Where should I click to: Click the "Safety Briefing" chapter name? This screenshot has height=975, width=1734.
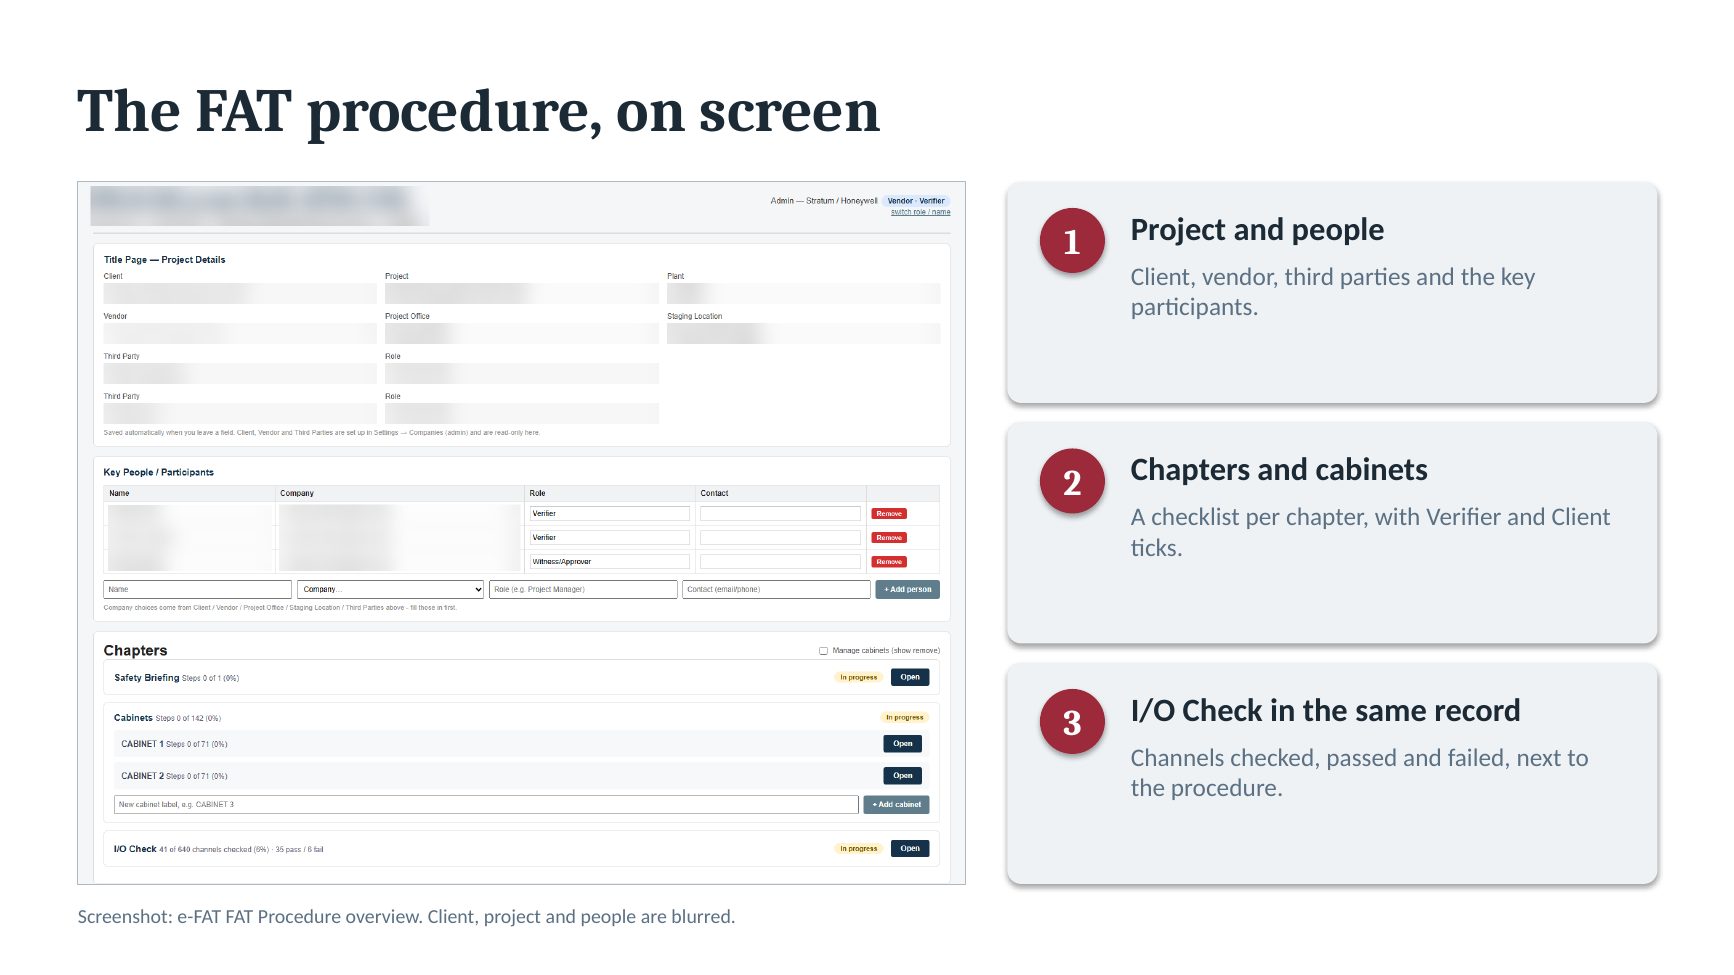147,678
